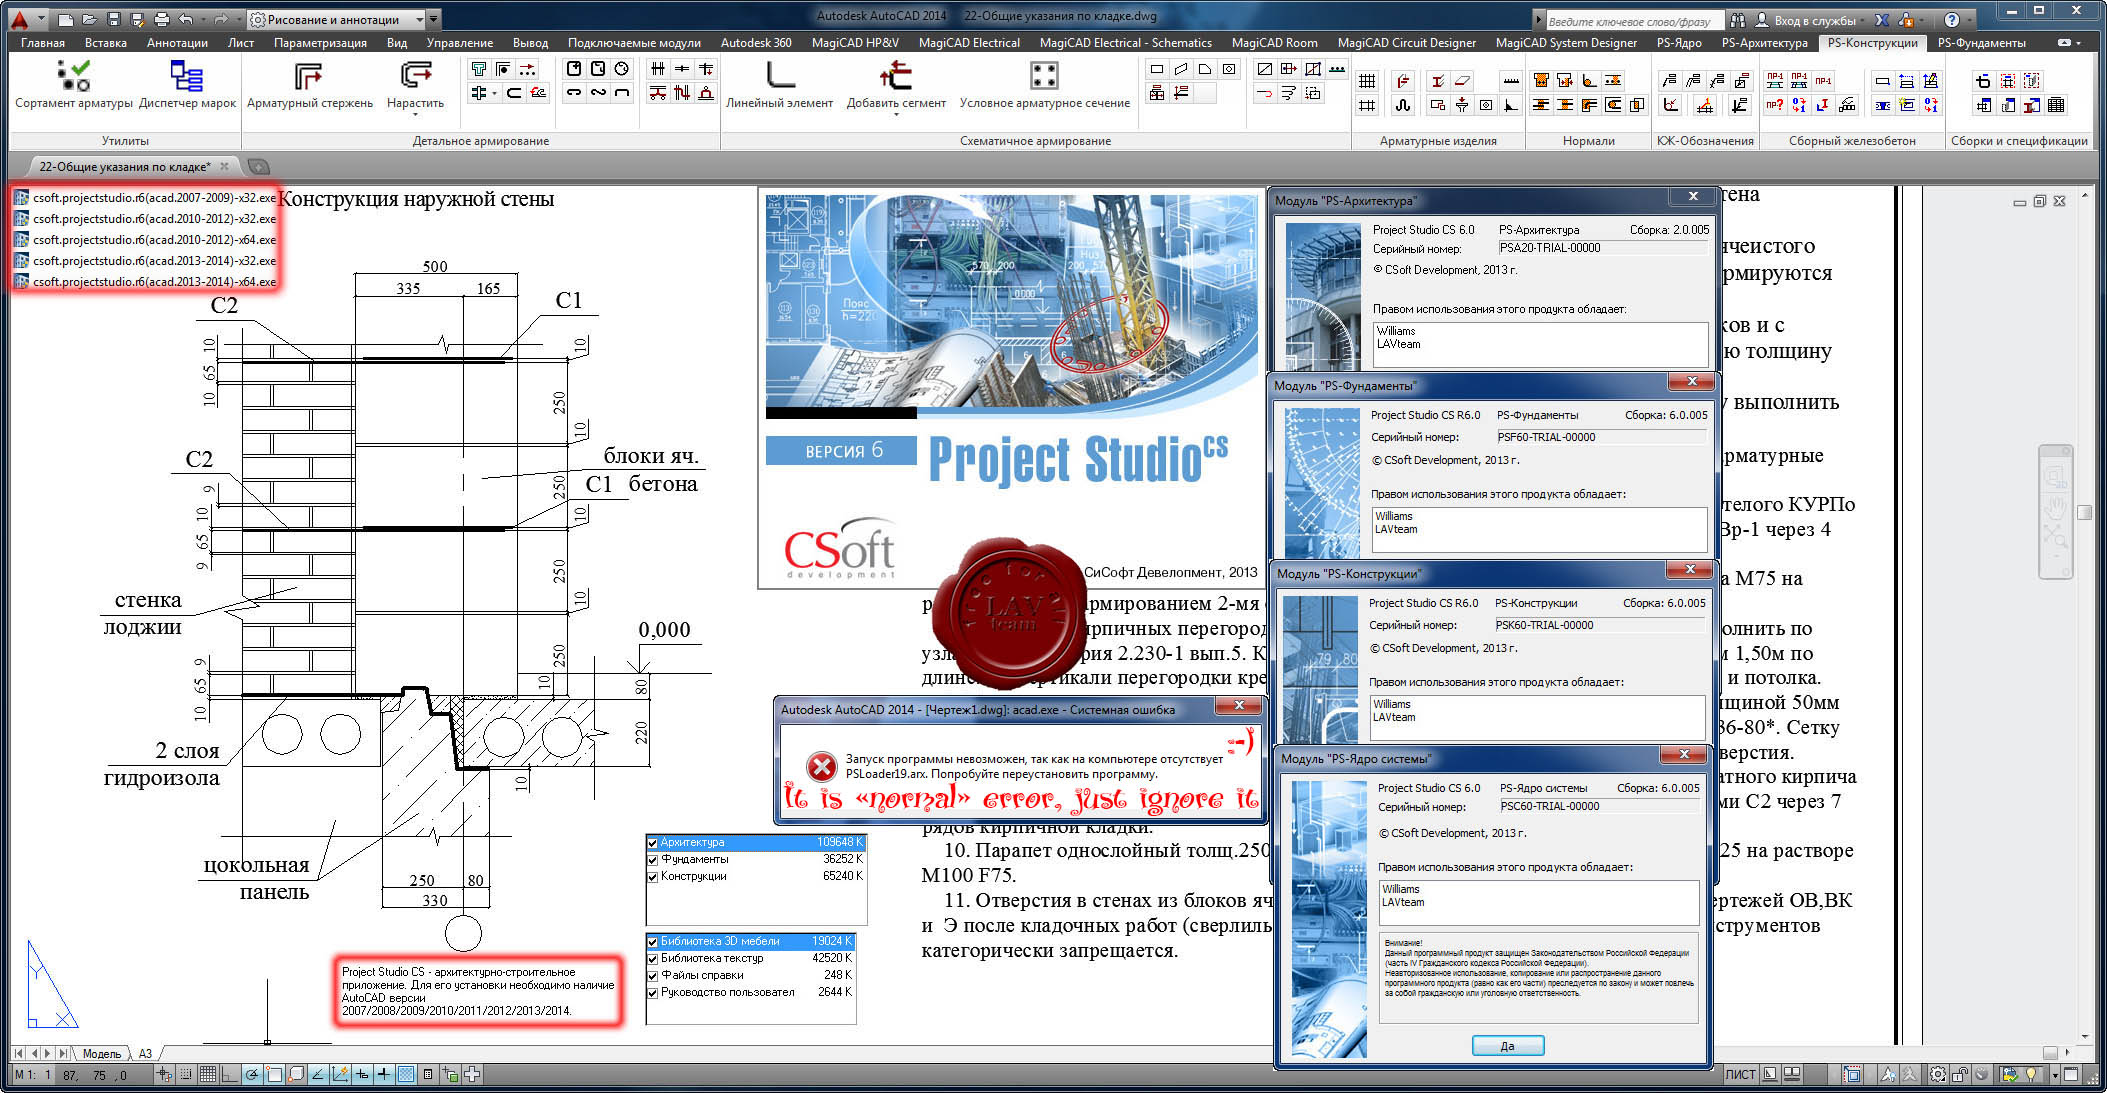Expand the quick access toolbar customize arrow
The height and width of the screenshot is (1093, 2107).
pos(433,19)
